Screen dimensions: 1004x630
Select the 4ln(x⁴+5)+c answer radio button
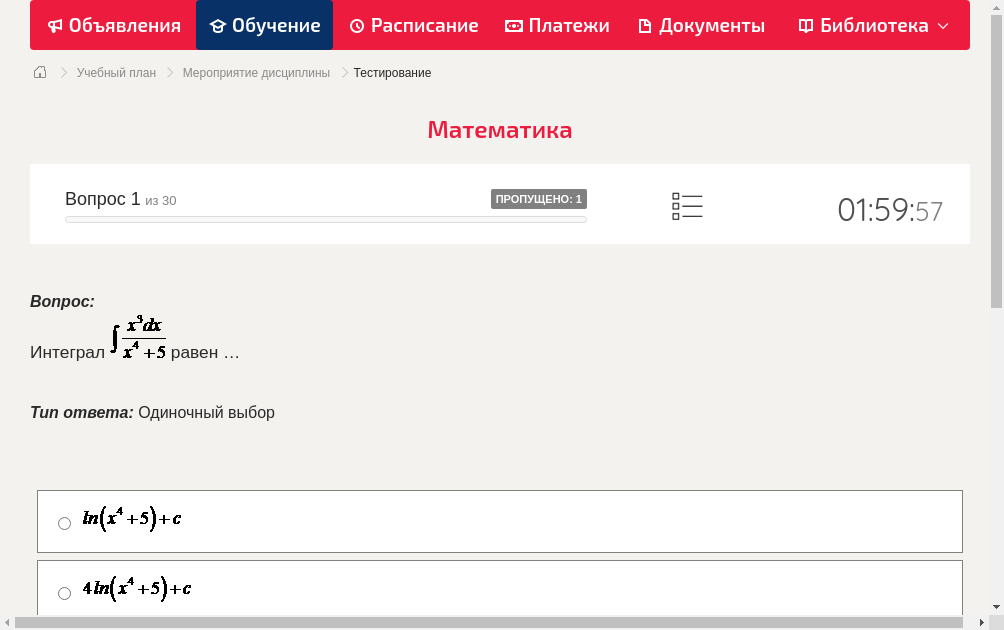pos(64,593)
